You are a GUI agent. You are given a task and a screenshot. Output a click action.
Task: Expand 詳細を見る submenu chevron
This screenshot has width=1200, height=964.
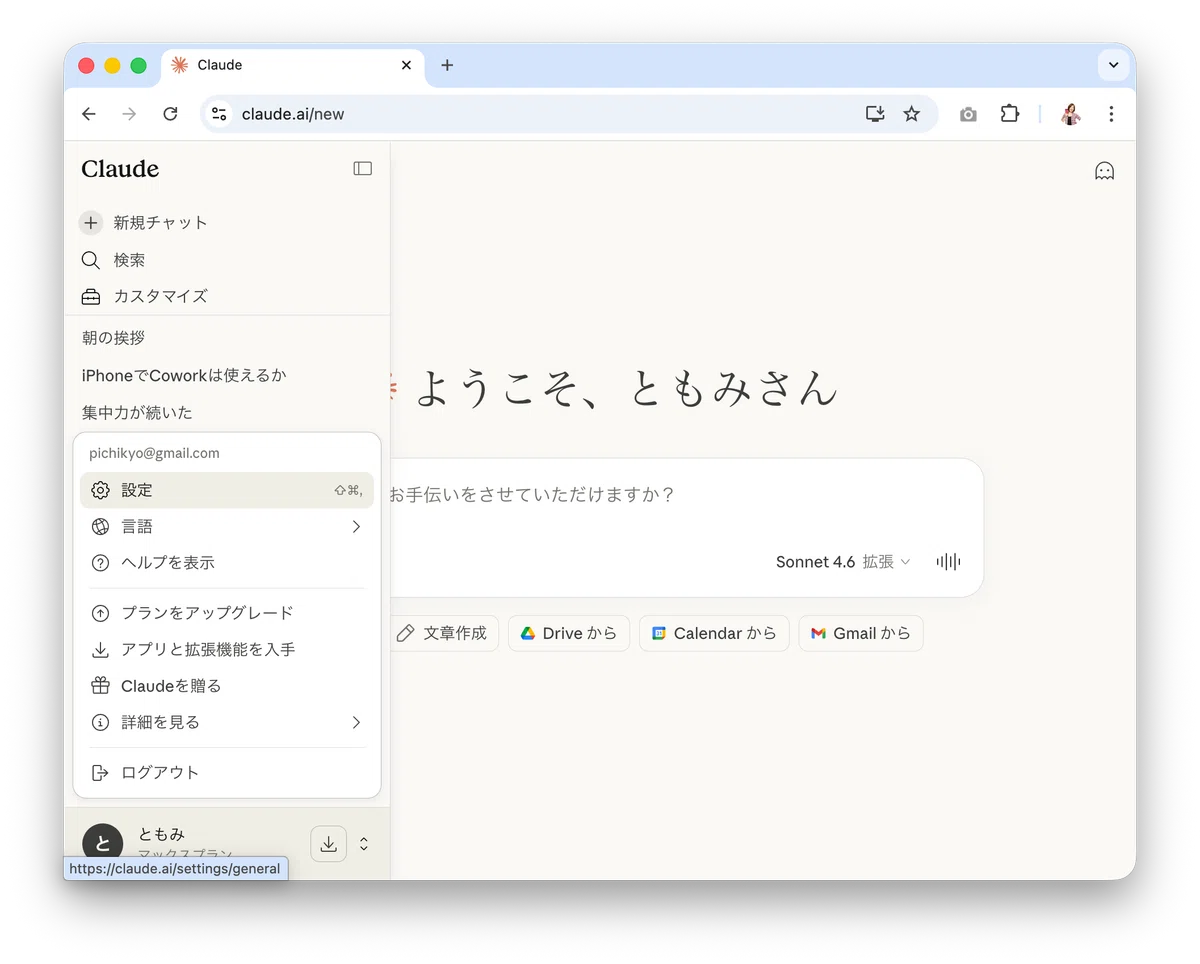(x=356, y=722)
